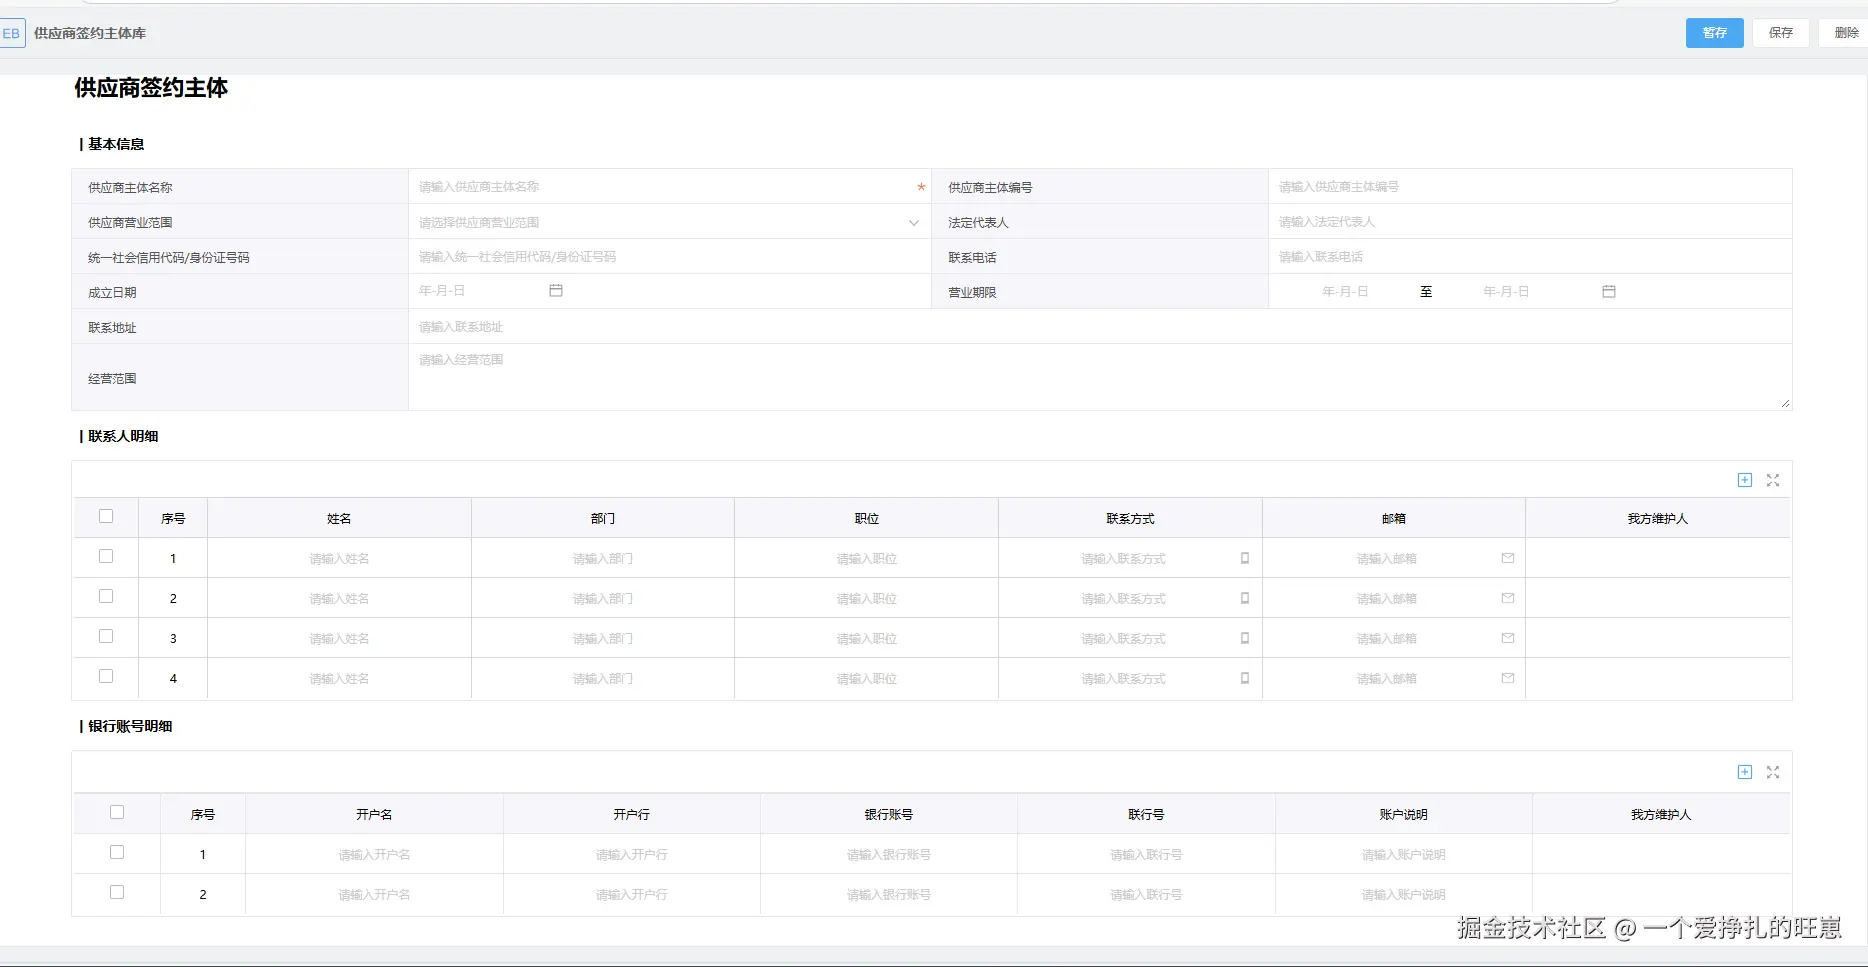Image resolution: width=1868 pixels, height=967 pixels.
Task: Check contact row 1 checkbox
Action: pos(106,557)
